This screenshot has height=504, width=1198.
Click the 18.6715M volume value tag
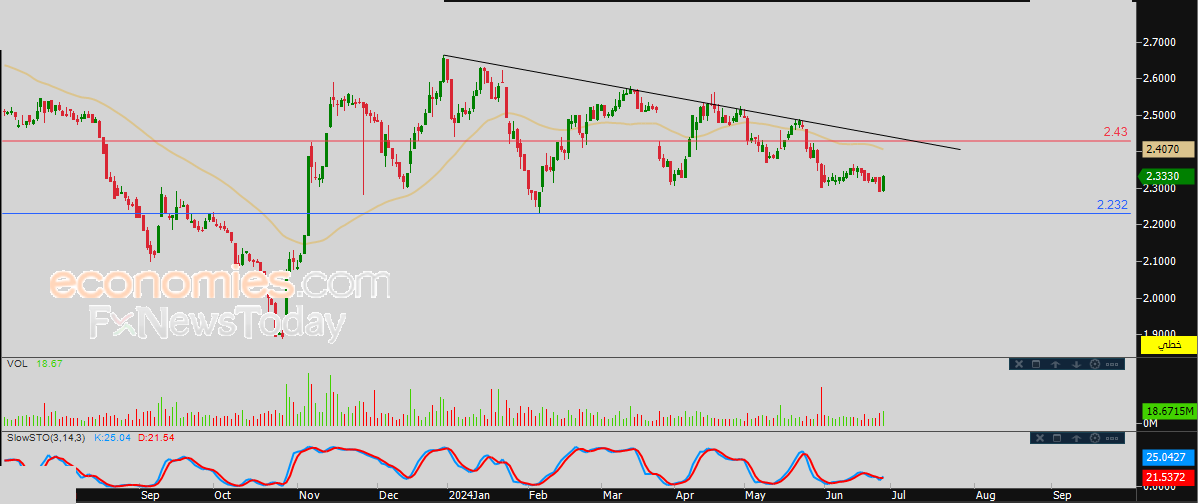(x=1168, y=410)
